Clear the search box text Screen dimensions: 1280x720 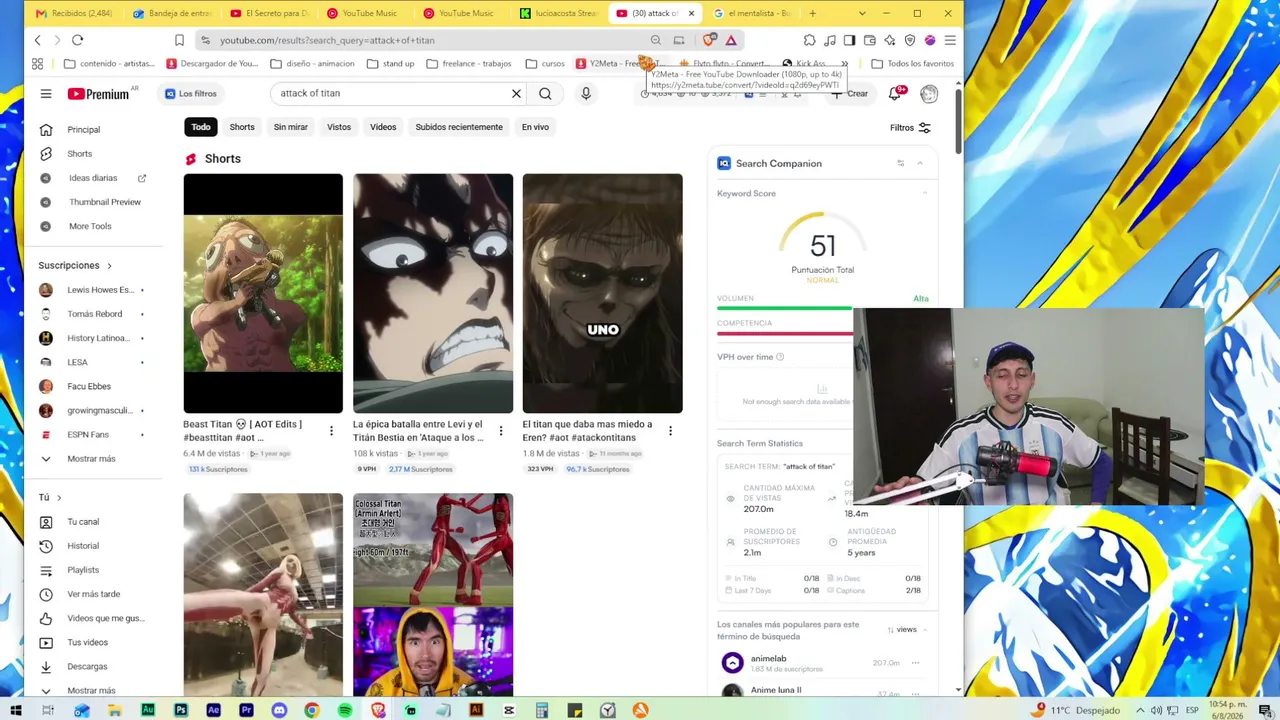tap(516, 93)
